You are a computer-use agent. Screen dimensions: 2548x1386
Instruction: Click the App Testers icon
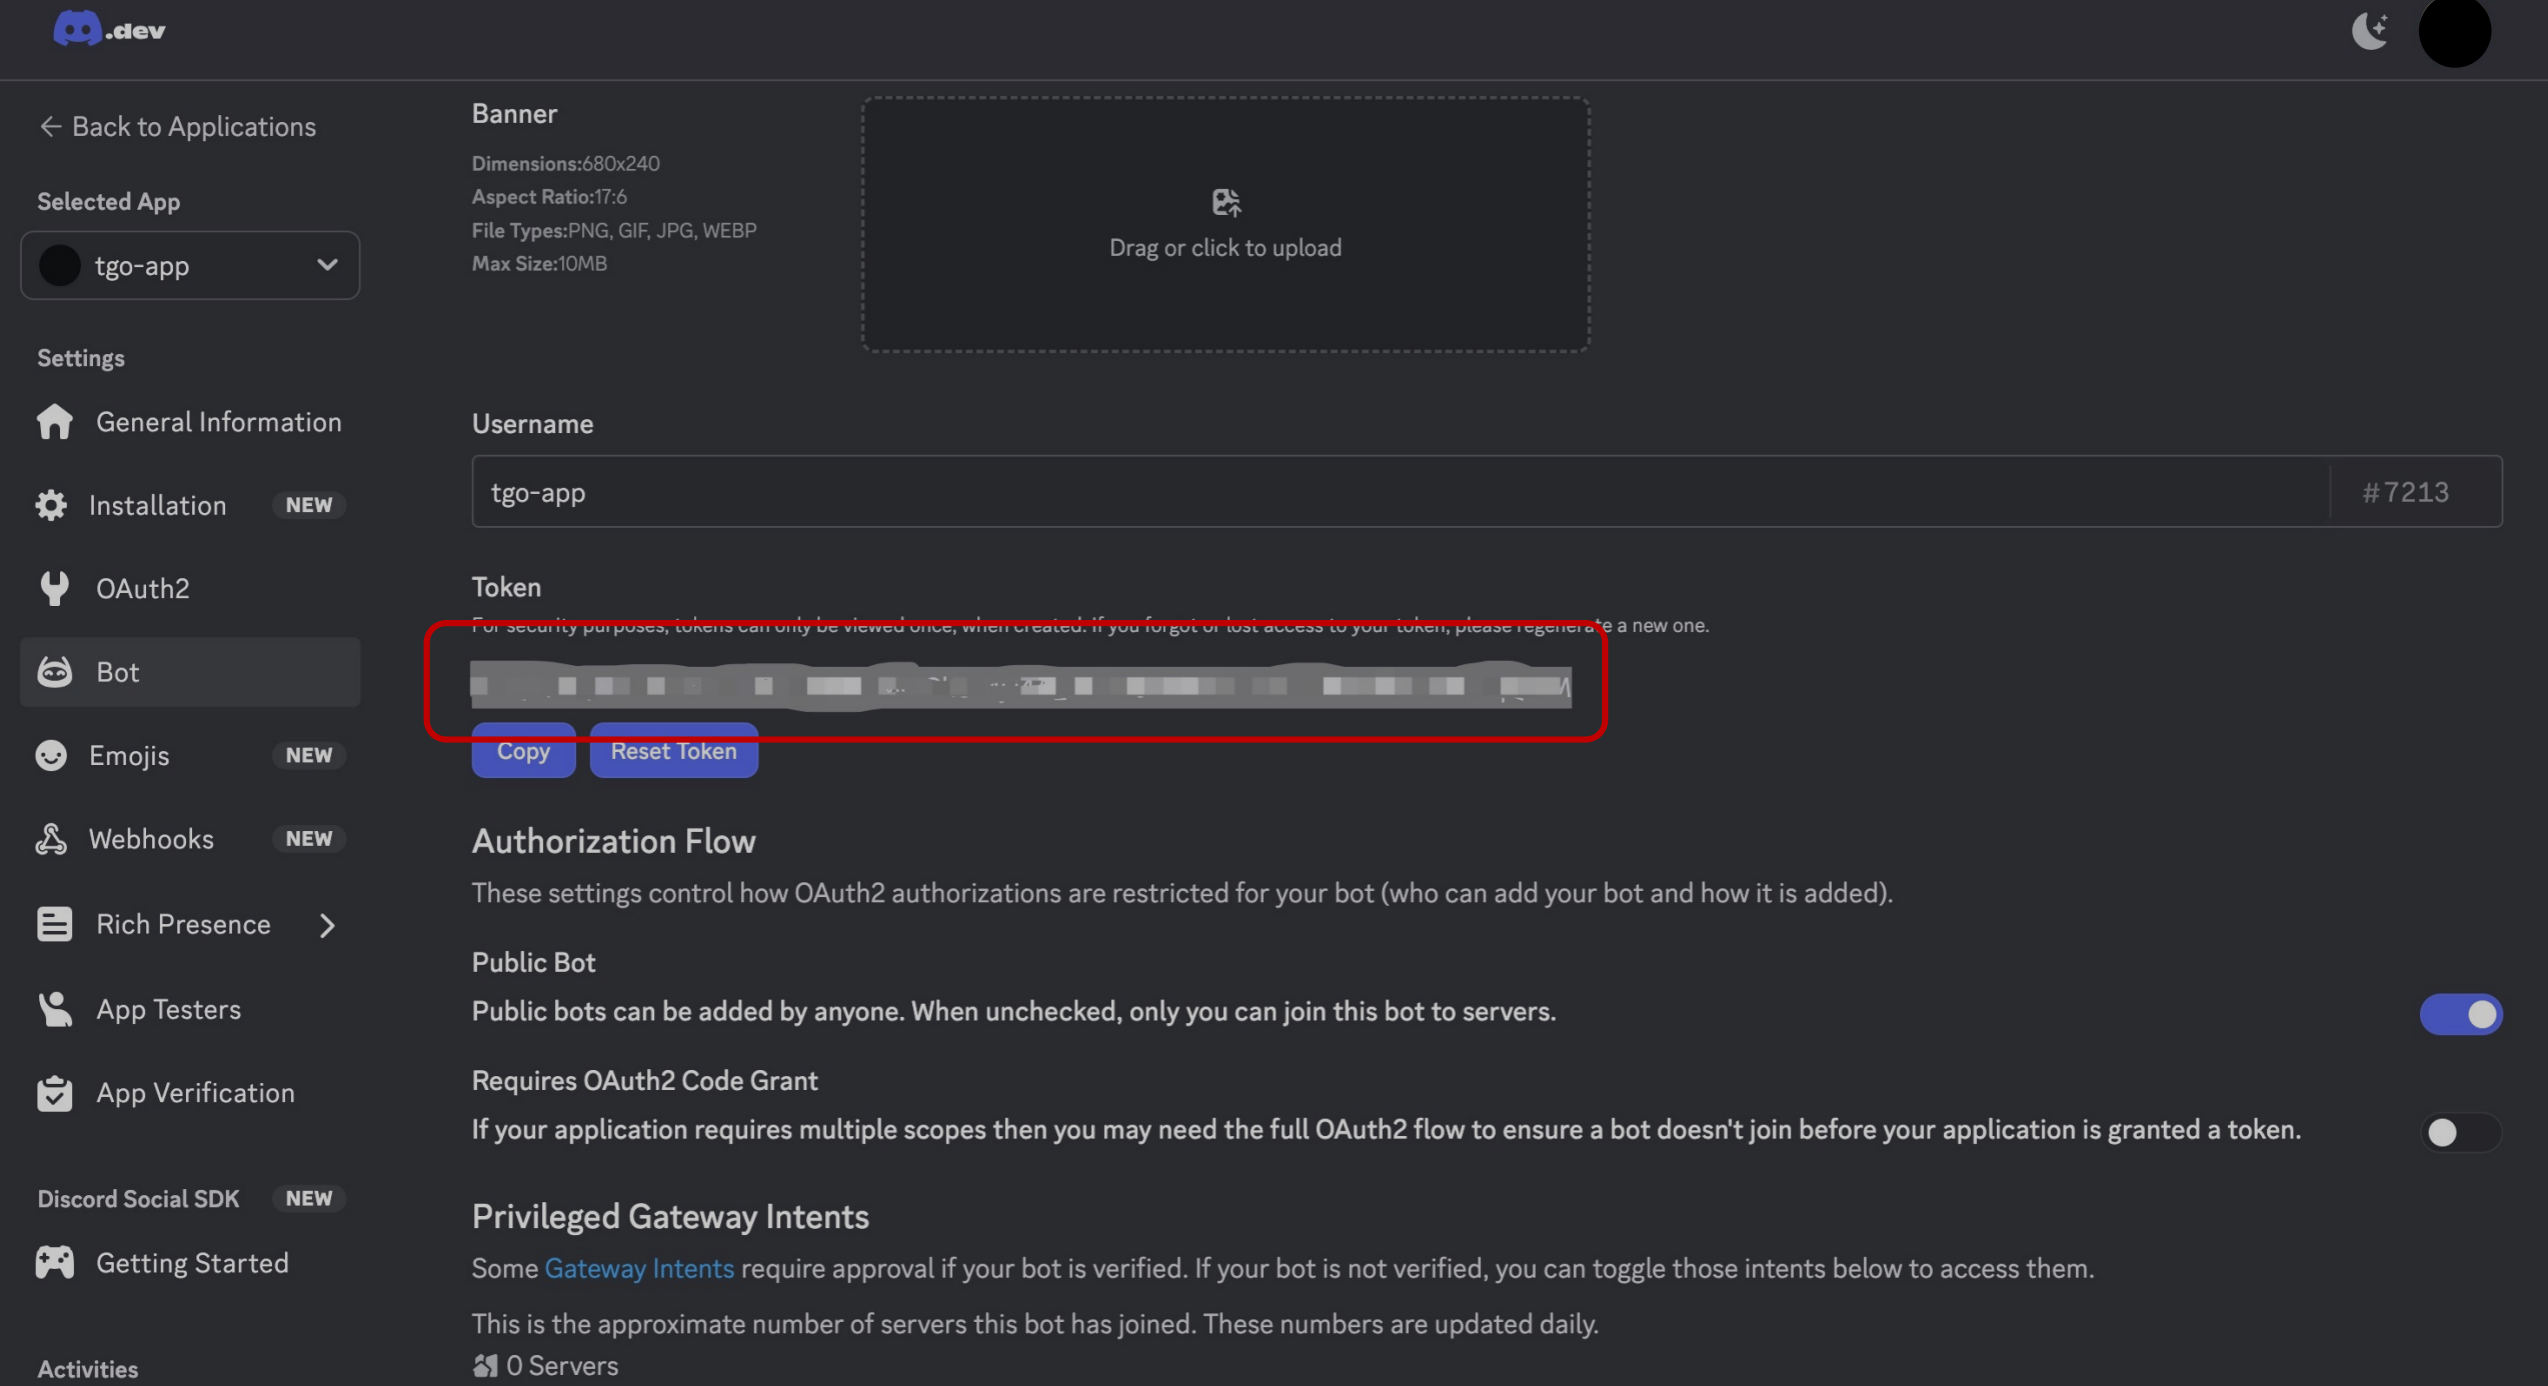[55, 1008]
